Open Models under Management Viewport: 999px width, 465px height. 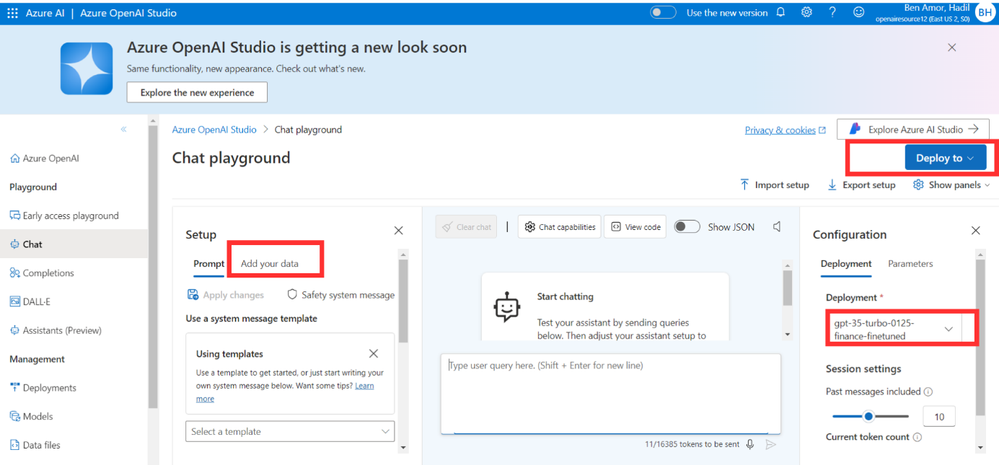(x=31, y=417)
